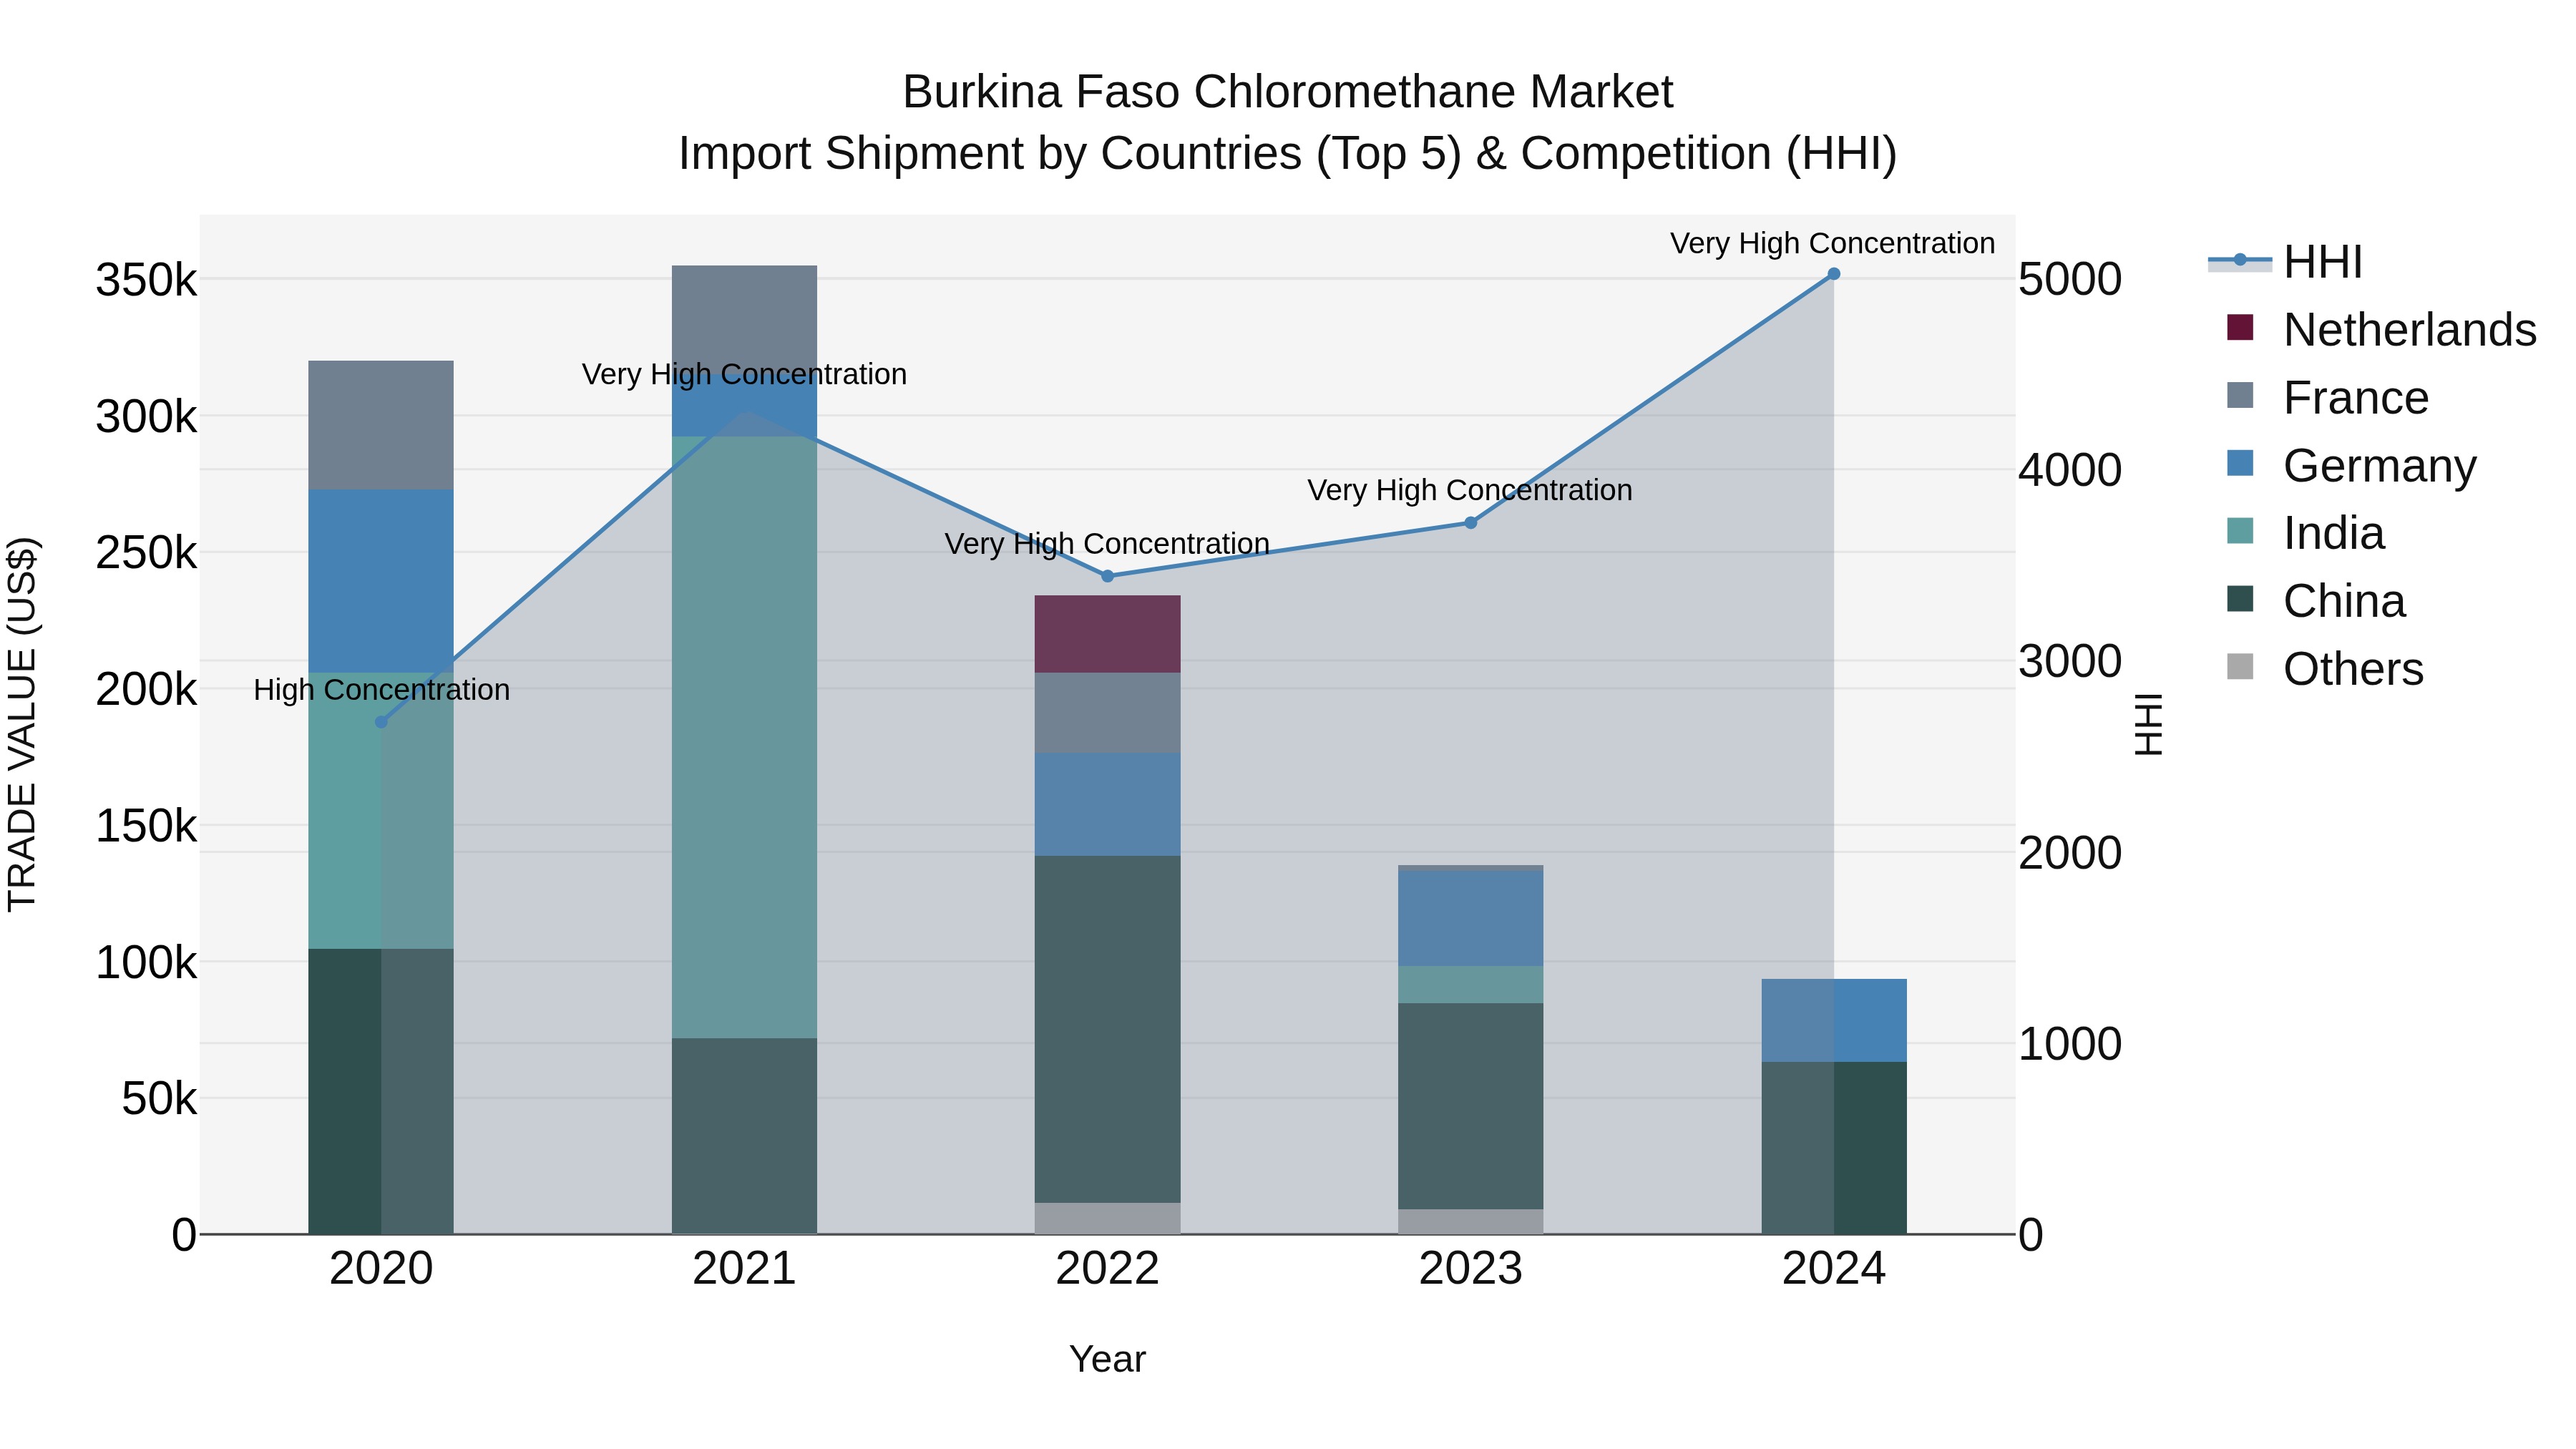Image resolution: width=2576 pixels, height=1449 pixels.
Task: Click the 2024 x-axis label
Action: [1834, 1269]
